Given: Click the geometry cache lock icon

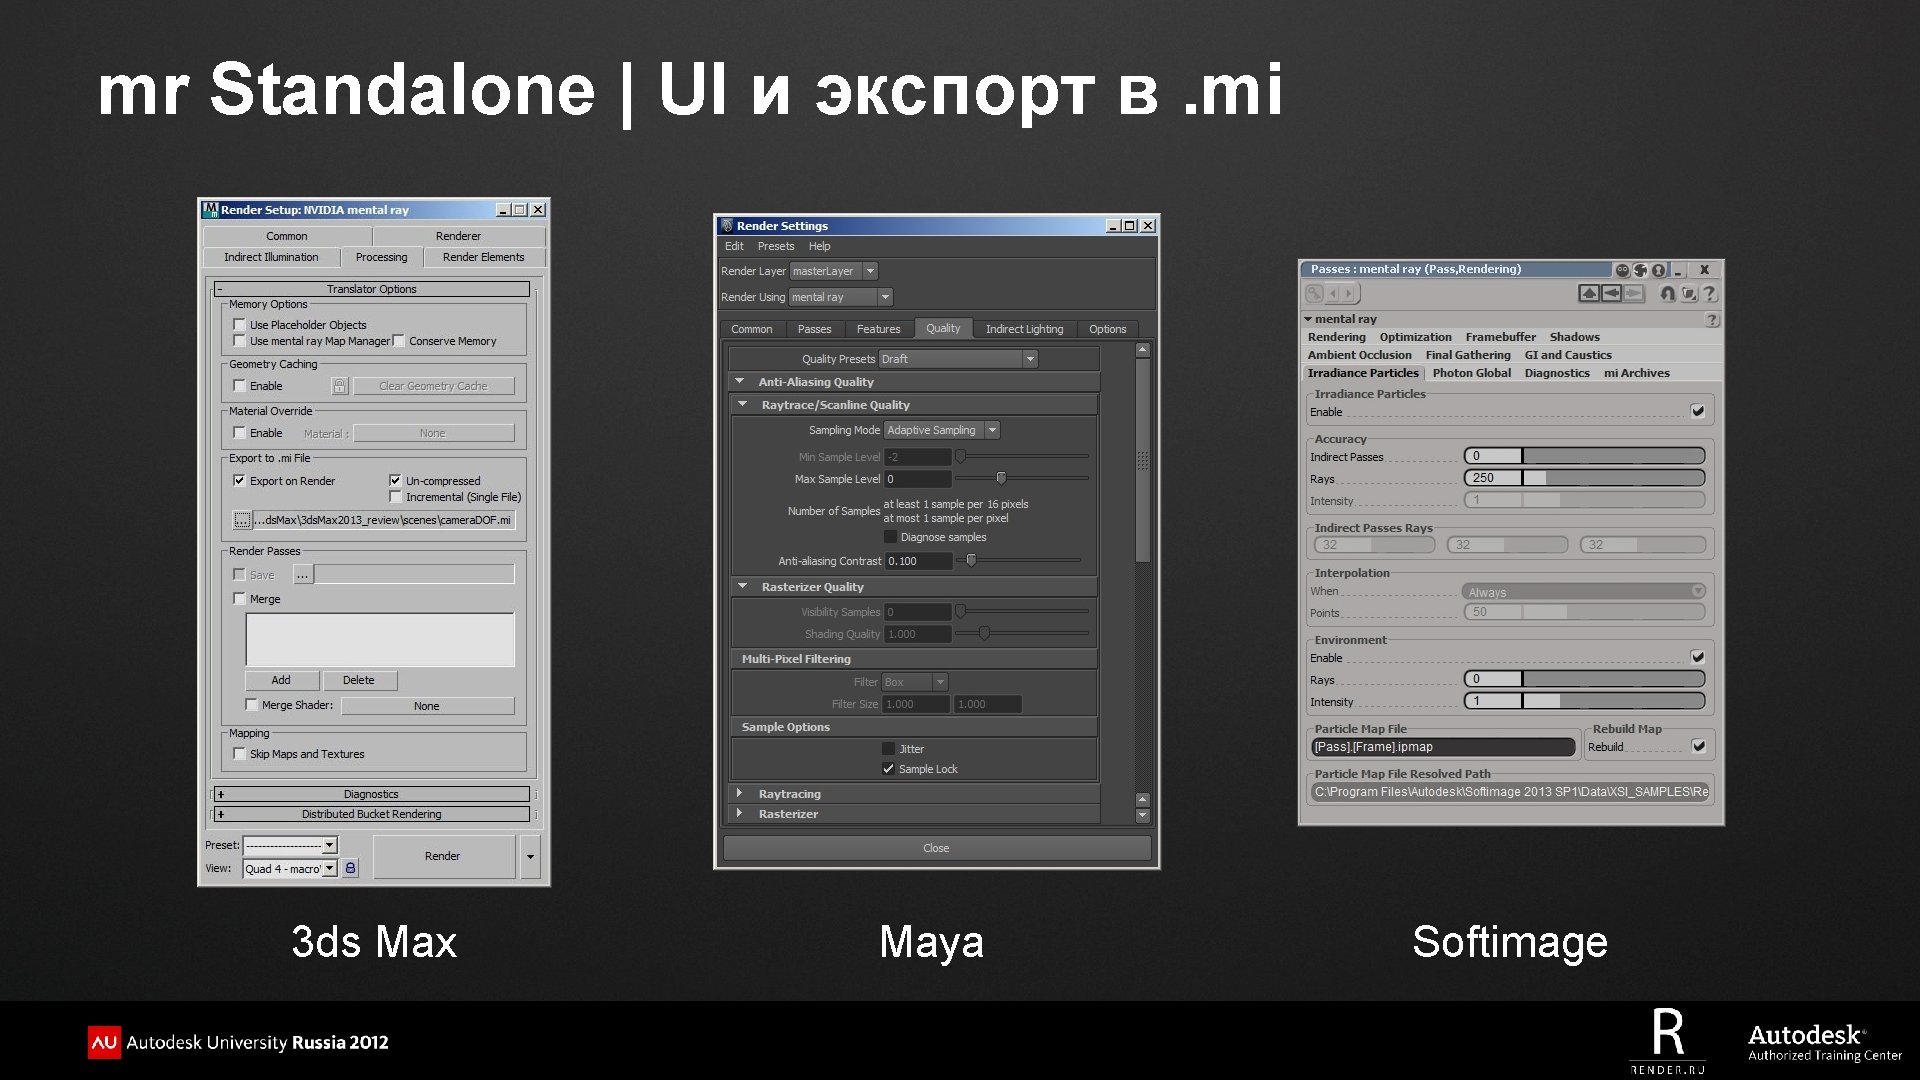Looking at the screenshot, I should (339, 386).
